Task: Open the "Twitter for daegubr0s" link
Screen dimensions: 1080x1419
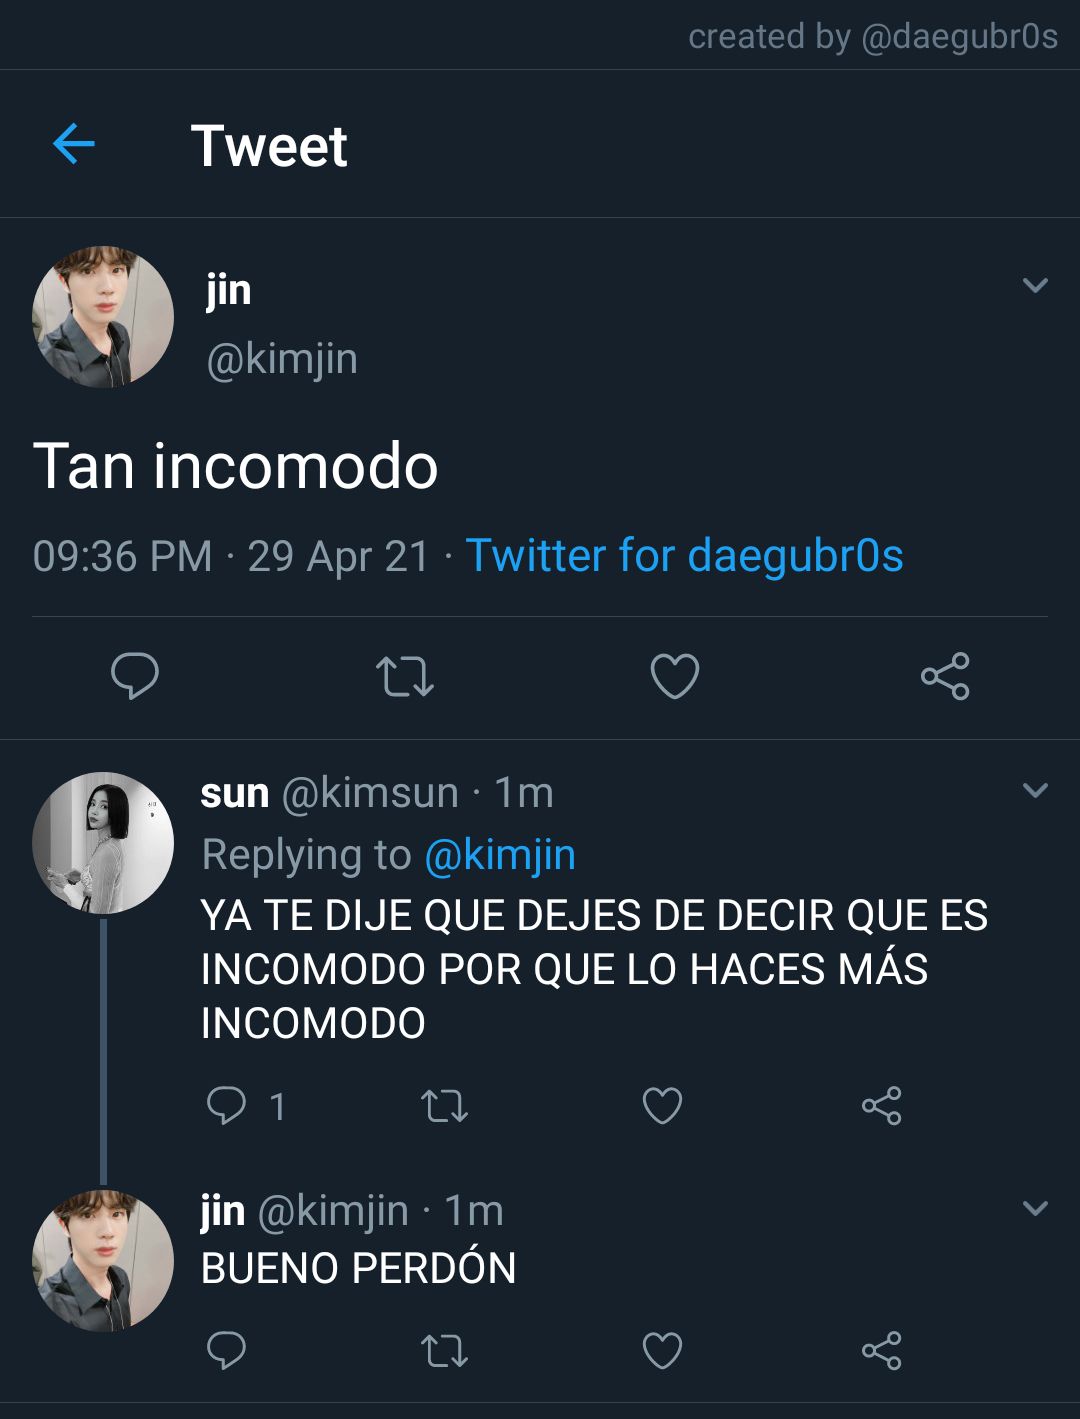Action: (684, 556)
